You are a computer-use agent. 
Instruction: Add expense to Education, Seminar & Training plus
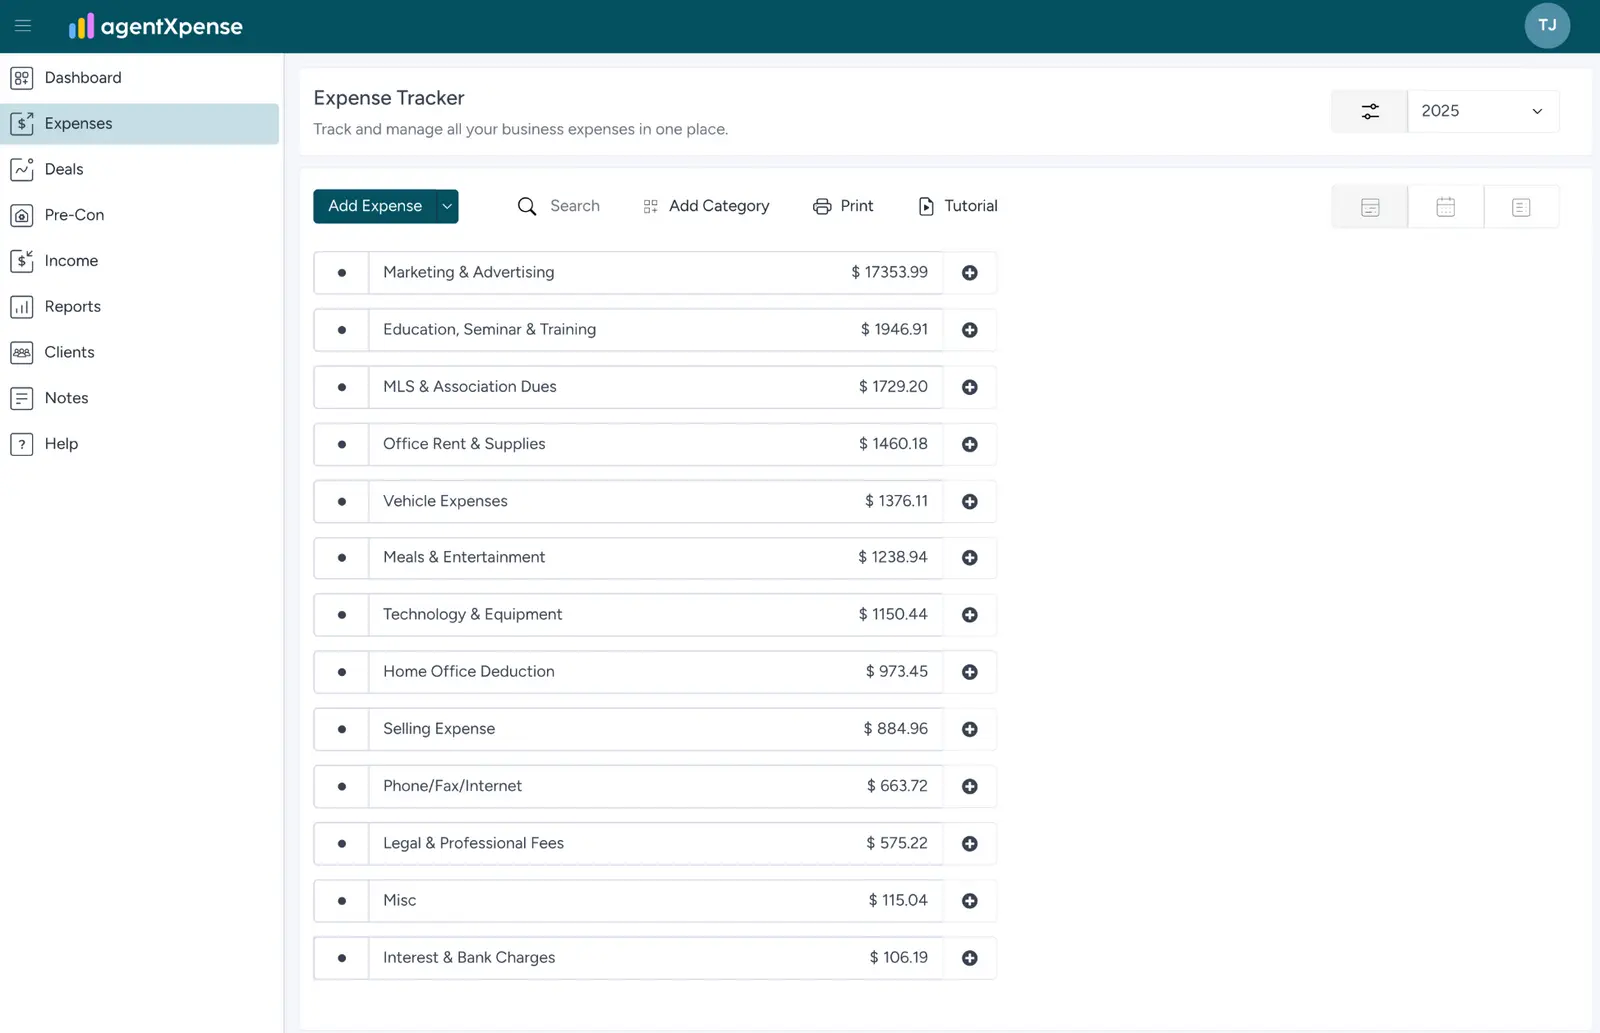(x=970, y=330)
